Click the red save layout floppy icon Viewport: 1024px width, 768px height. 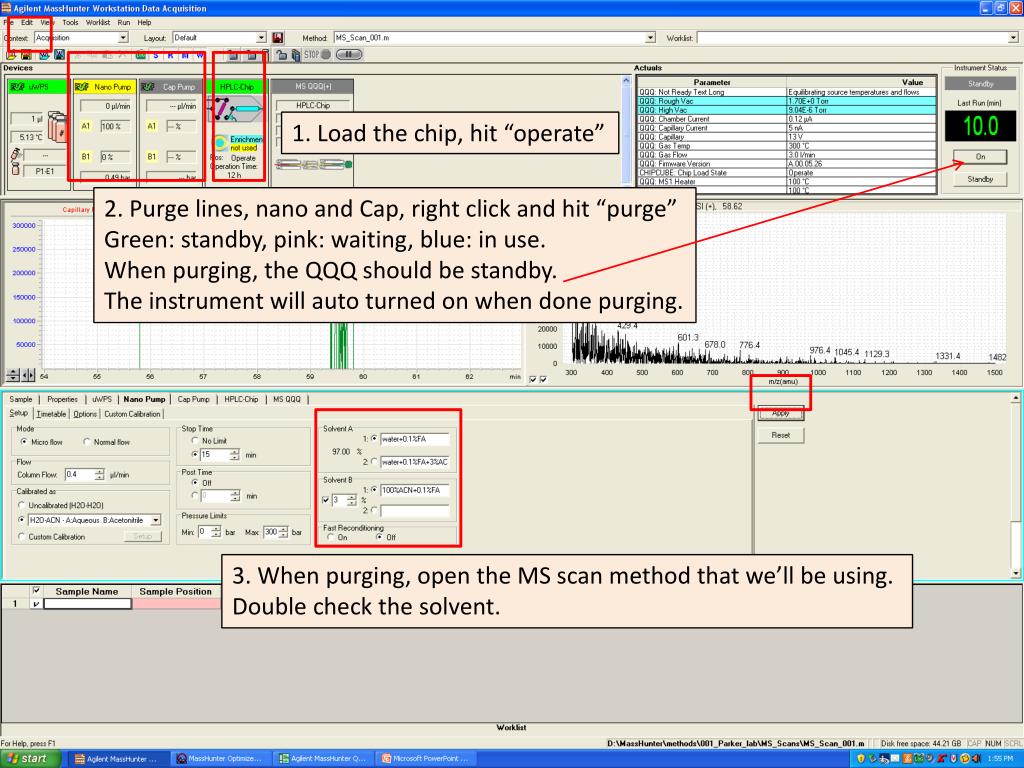coord(278,38)
